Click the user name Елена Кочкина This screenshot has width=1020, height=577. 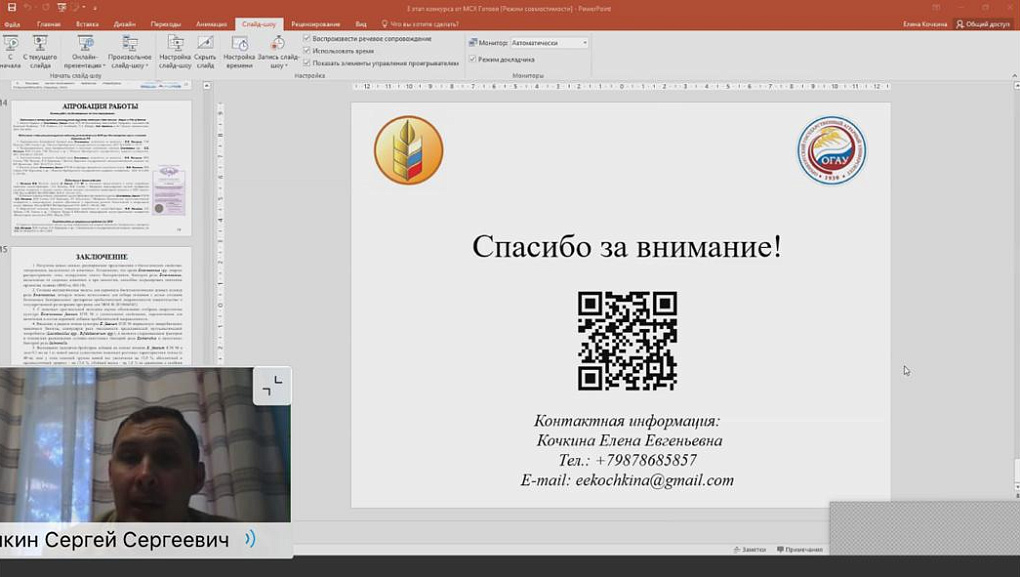pos(925,24)
